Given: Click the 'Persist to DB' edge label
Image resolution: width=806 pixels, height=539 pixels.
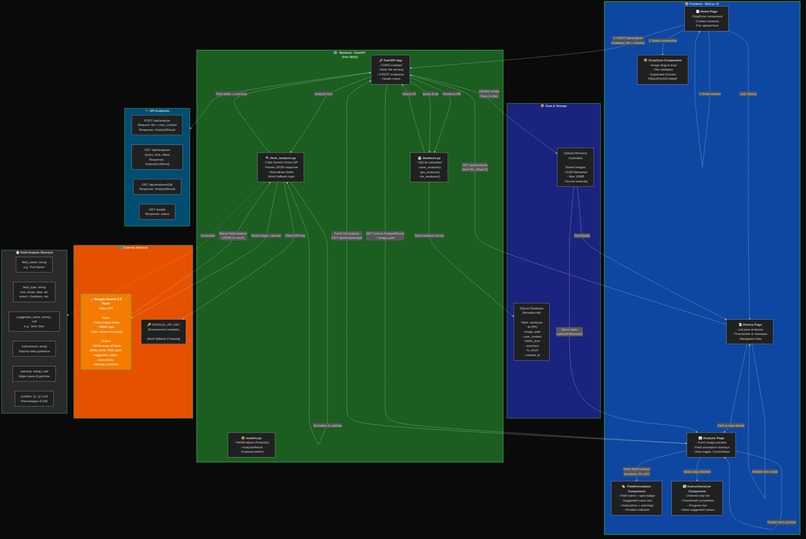Looking at the screenshot, I should [451, 94].
